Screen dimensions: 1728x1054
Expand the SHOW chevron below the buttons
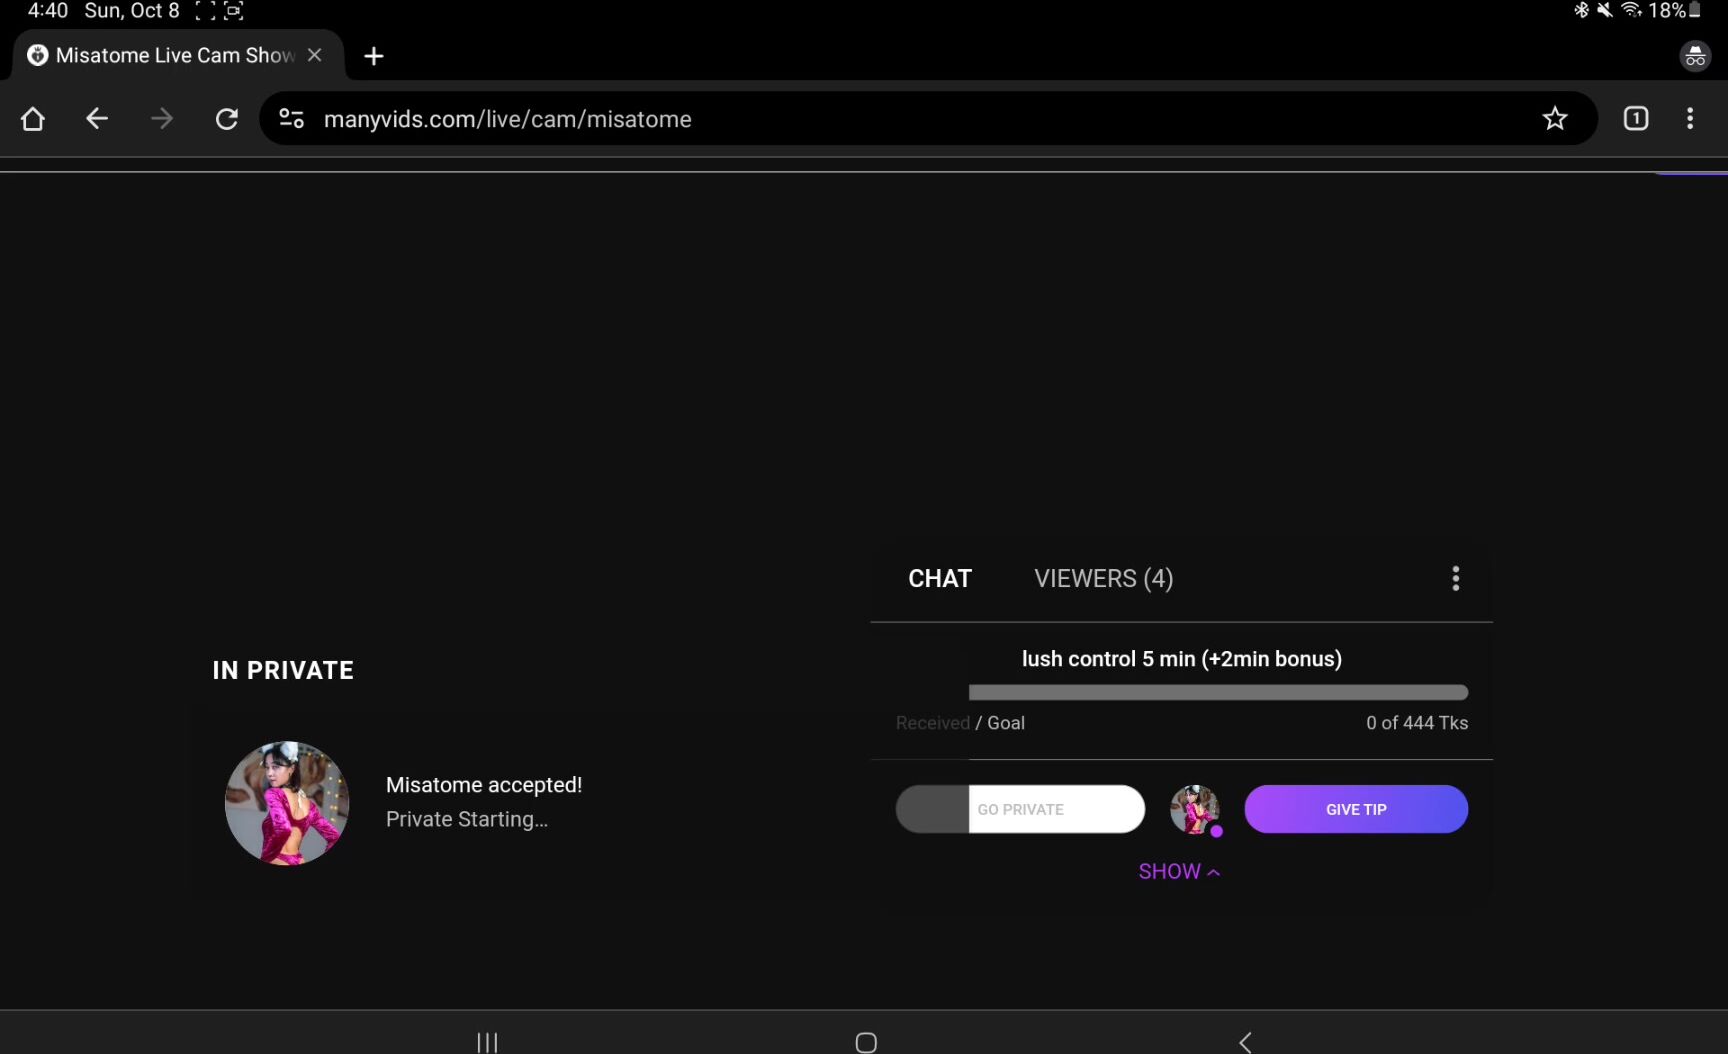click(x=1179, y=871)
